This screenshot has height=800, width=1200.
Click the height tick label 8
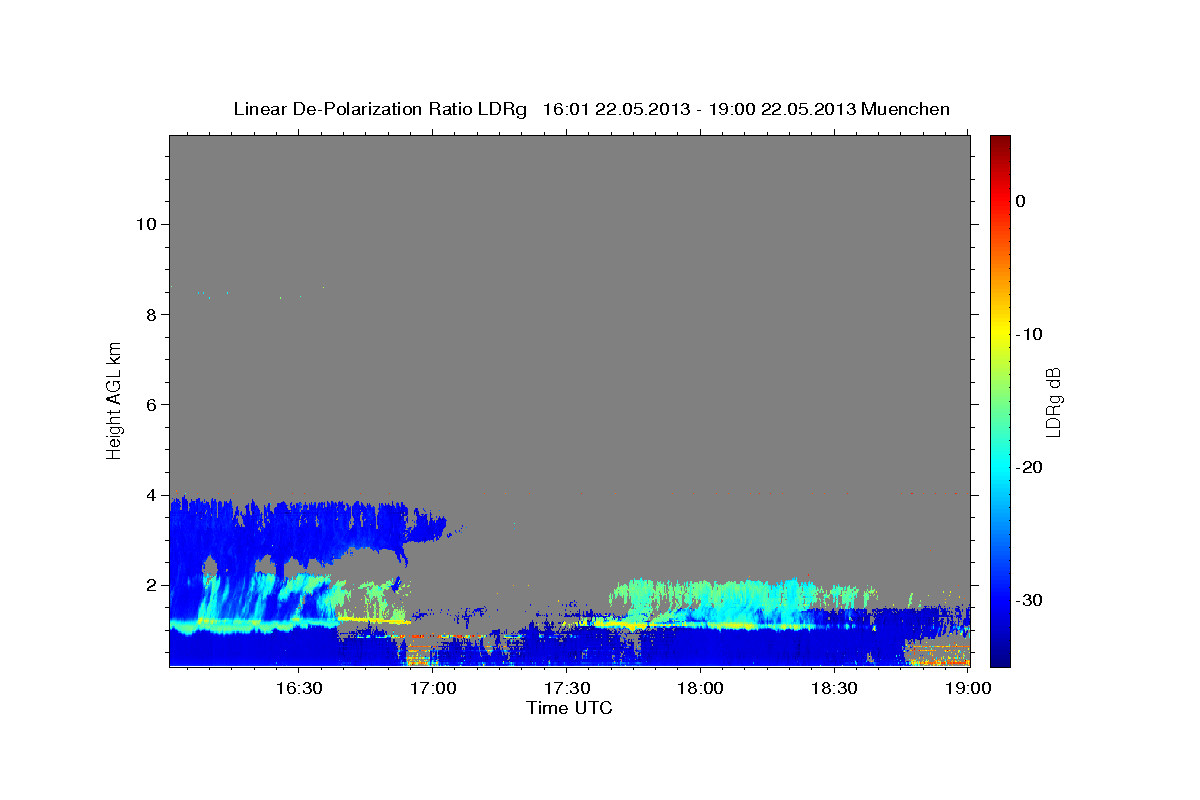pos(149,314)
